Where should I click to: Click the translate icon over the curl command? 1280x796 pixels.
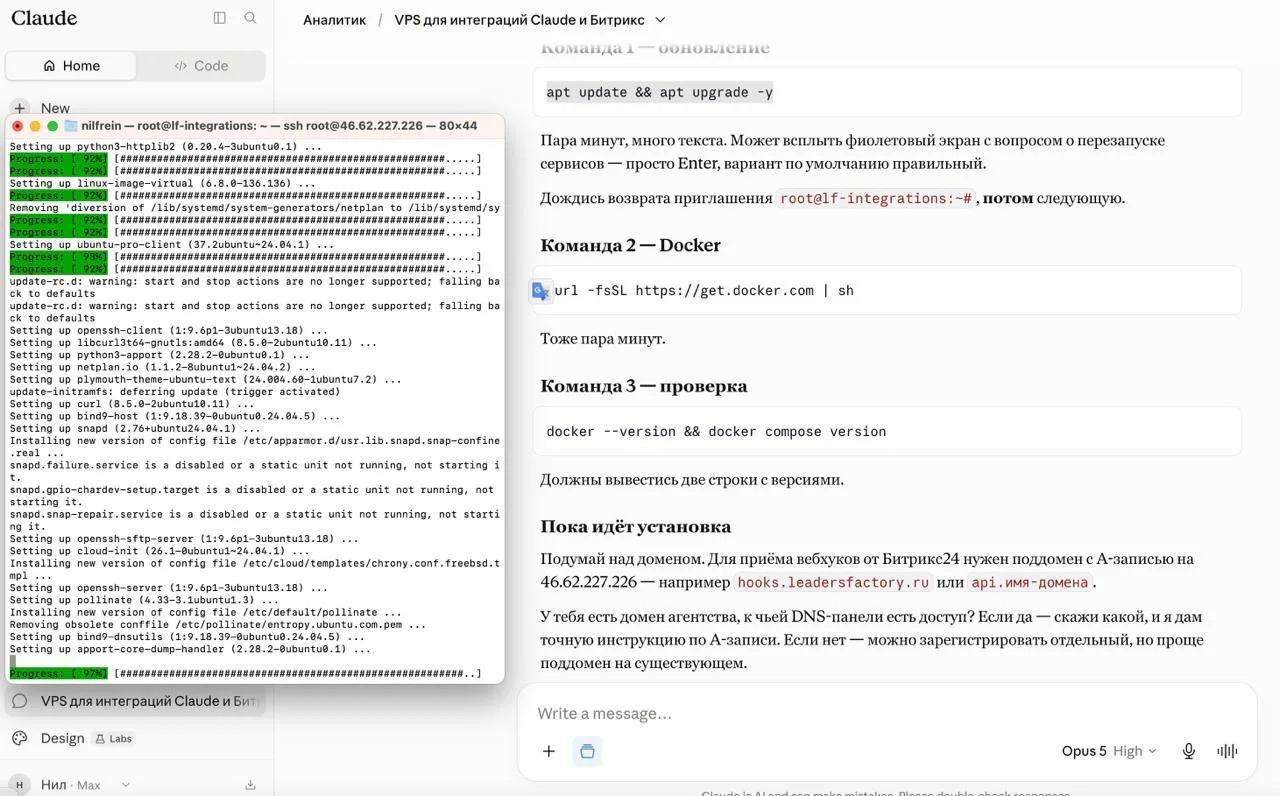(x=541, y=291)
